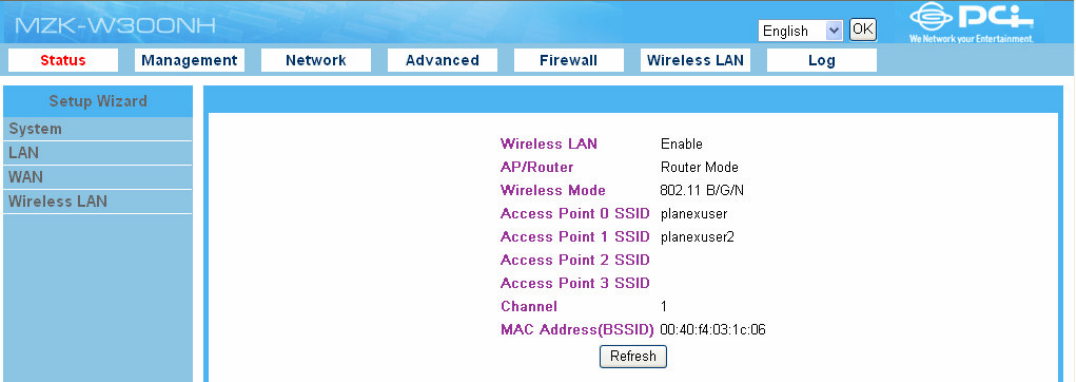Image resolution: width=1076 pixels, height=382 pixels.
Task: Launch the Setup Wizard
Action: [97, 102]
